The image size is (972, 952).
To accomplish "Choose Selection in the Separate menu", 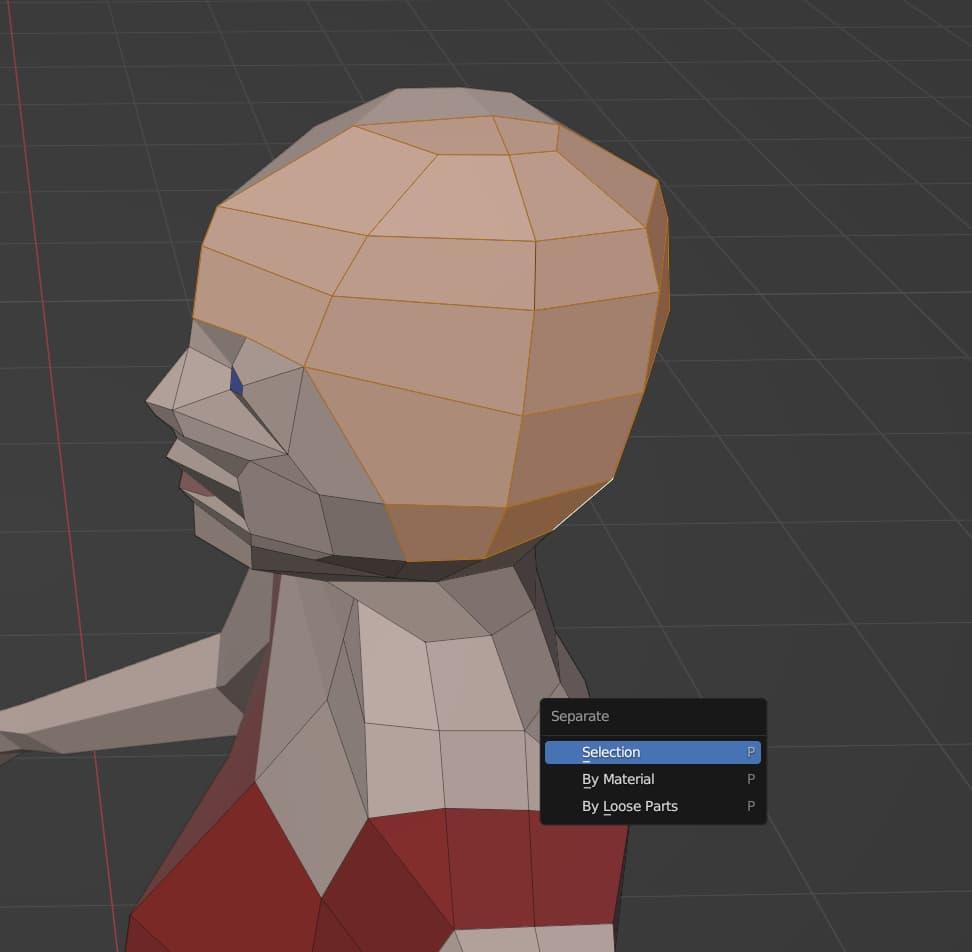I will pyautogui.click(x=653, y=752).
